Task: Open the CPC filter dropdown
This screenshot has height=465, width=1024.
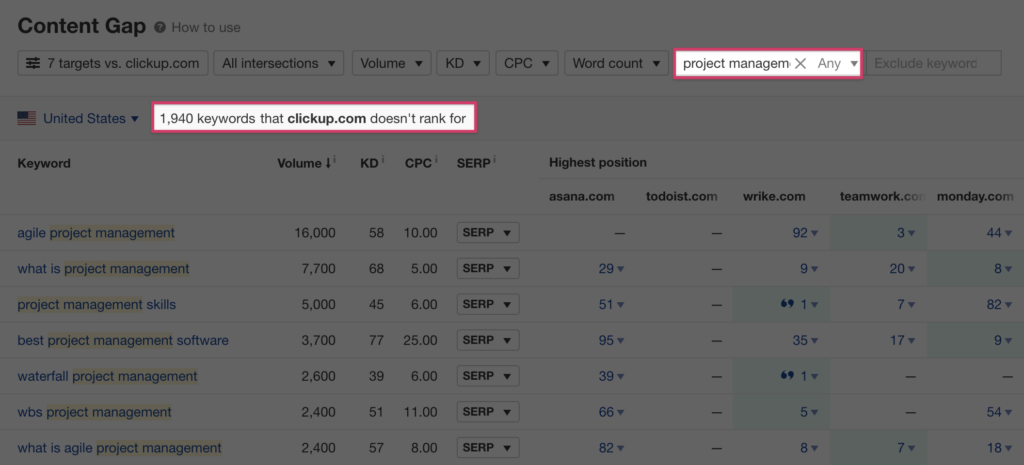Action: [x=527, y=63]
